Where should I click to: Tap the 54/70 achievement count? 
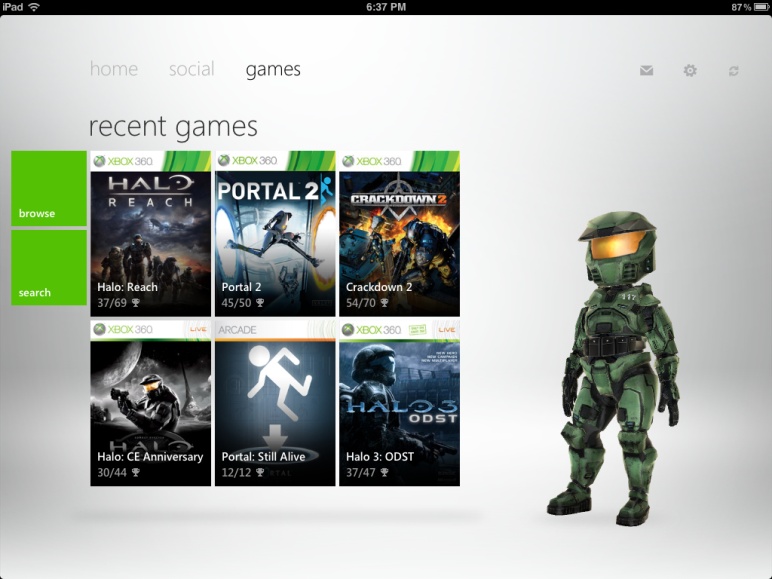(360, 303)
